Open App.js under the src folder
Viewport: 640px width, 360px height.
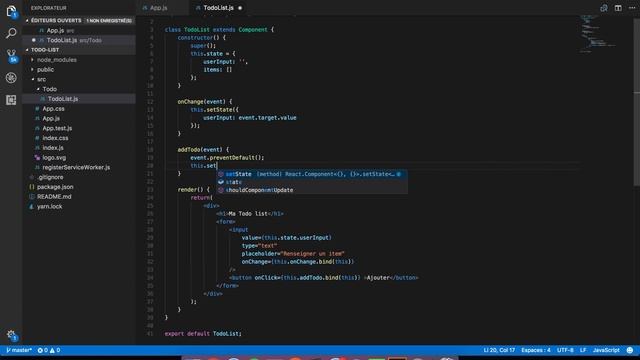coord(79,118)
